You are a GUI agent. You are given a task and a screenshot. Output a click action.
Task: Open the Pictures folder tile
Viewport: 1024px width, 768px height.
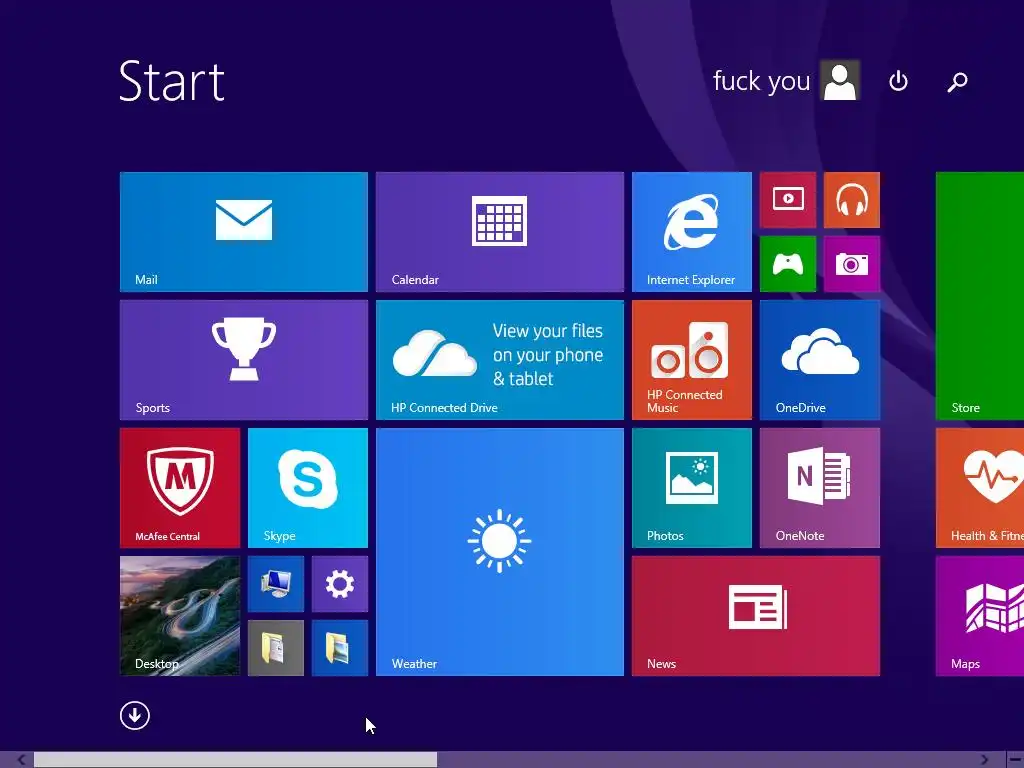click(340, 648)
